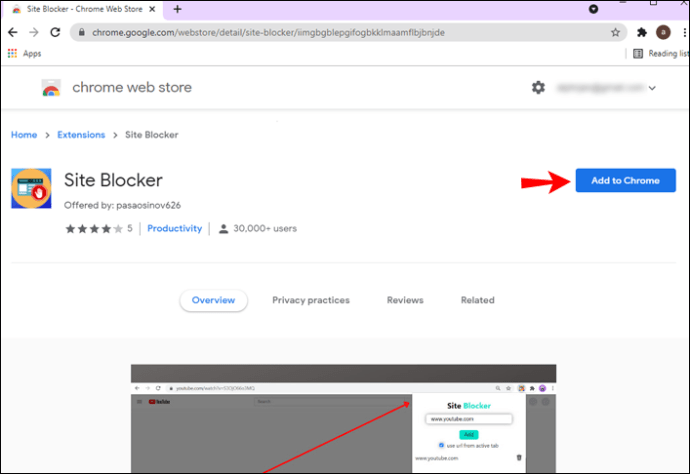
Task: Open Web Store settings gear
Action: pos(538,88)
